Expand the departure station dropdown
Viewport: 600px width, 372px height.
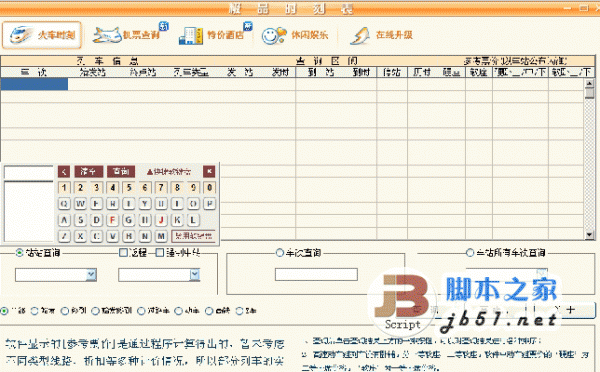pos(91,274)
